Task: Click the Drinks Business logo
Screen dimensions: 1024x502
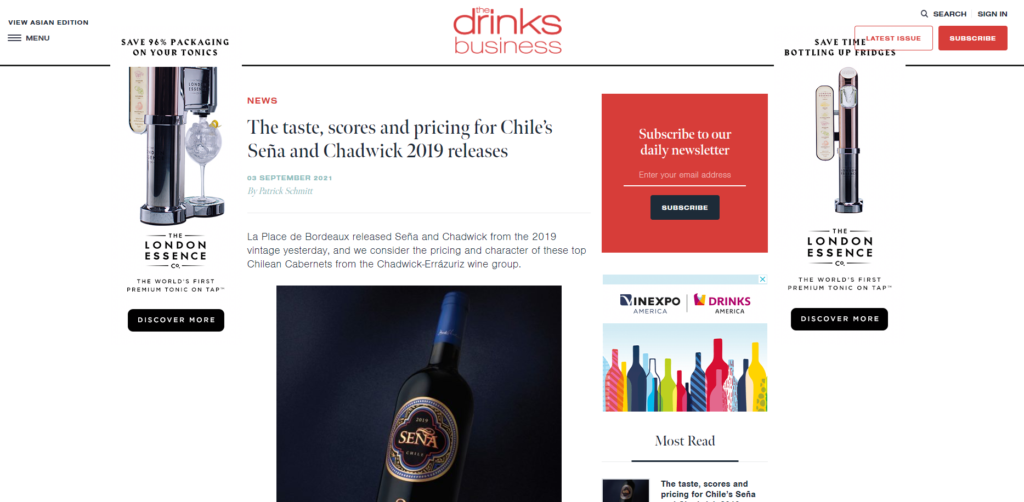Action: 507,30
